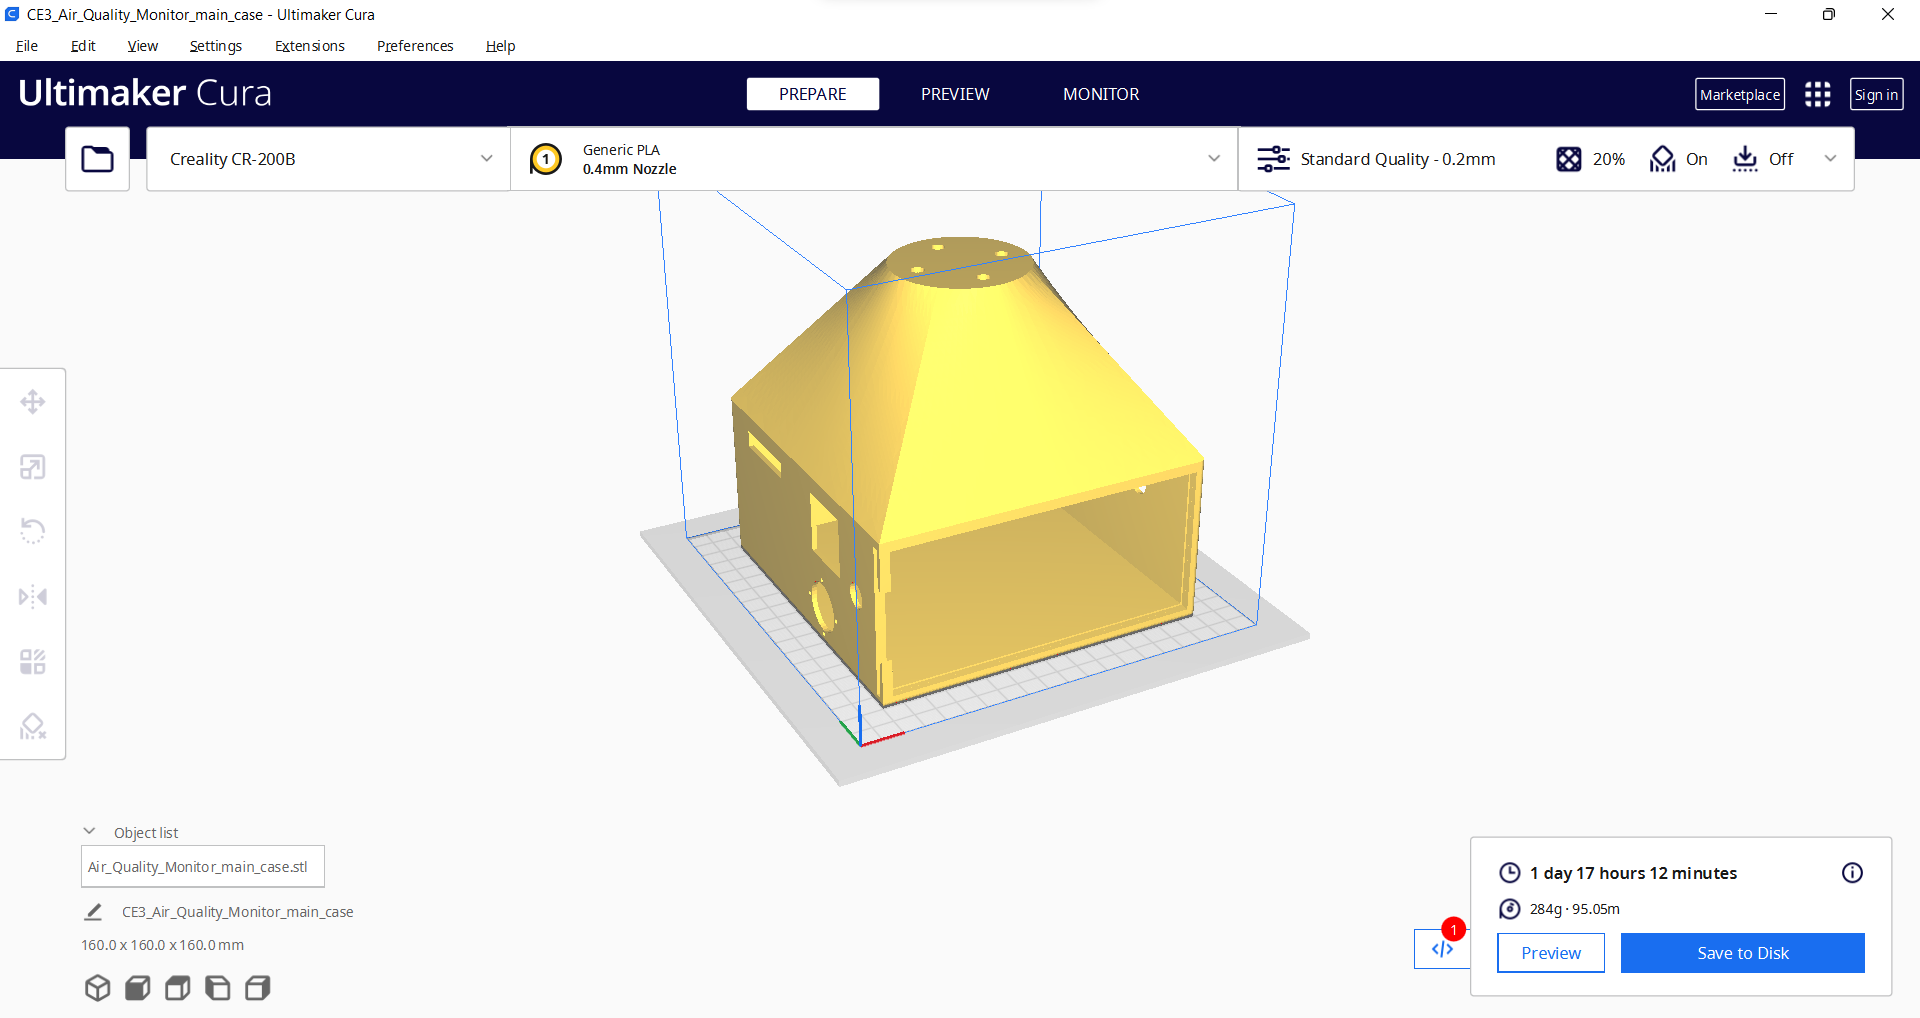Open the Ultimaker apps grid
Image resolution: width=1920 pixels, height=1018 pixels.
coord(1818,94)
